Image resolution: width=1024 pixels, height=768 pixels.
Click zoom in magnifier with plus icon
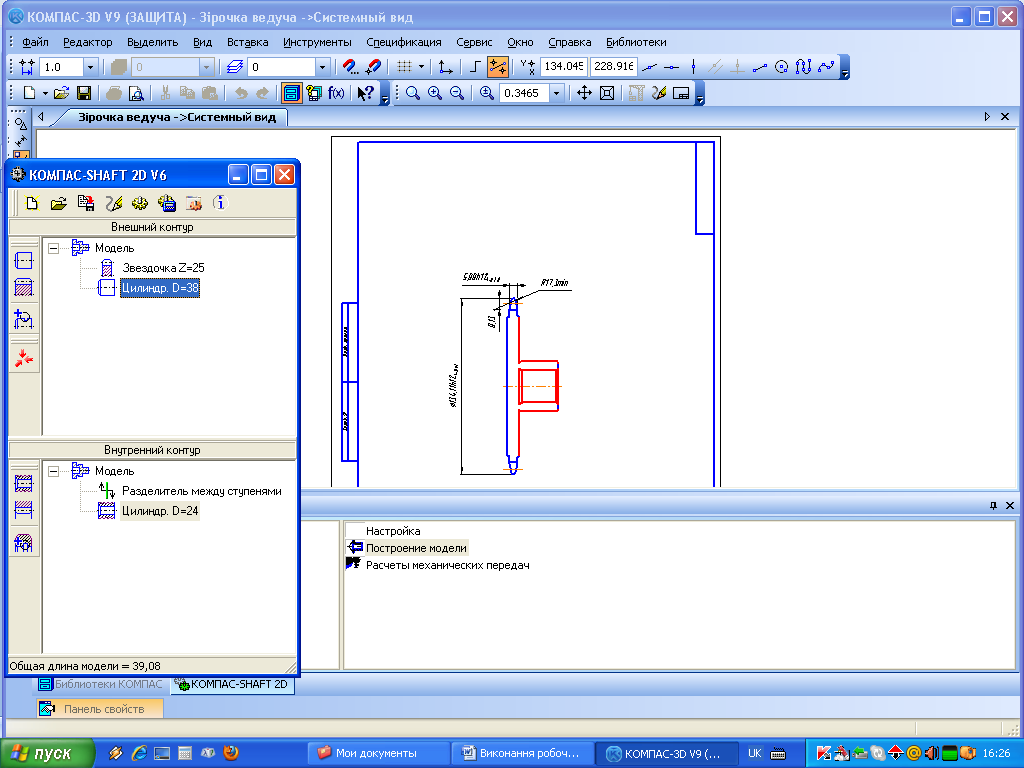point(435,93)
